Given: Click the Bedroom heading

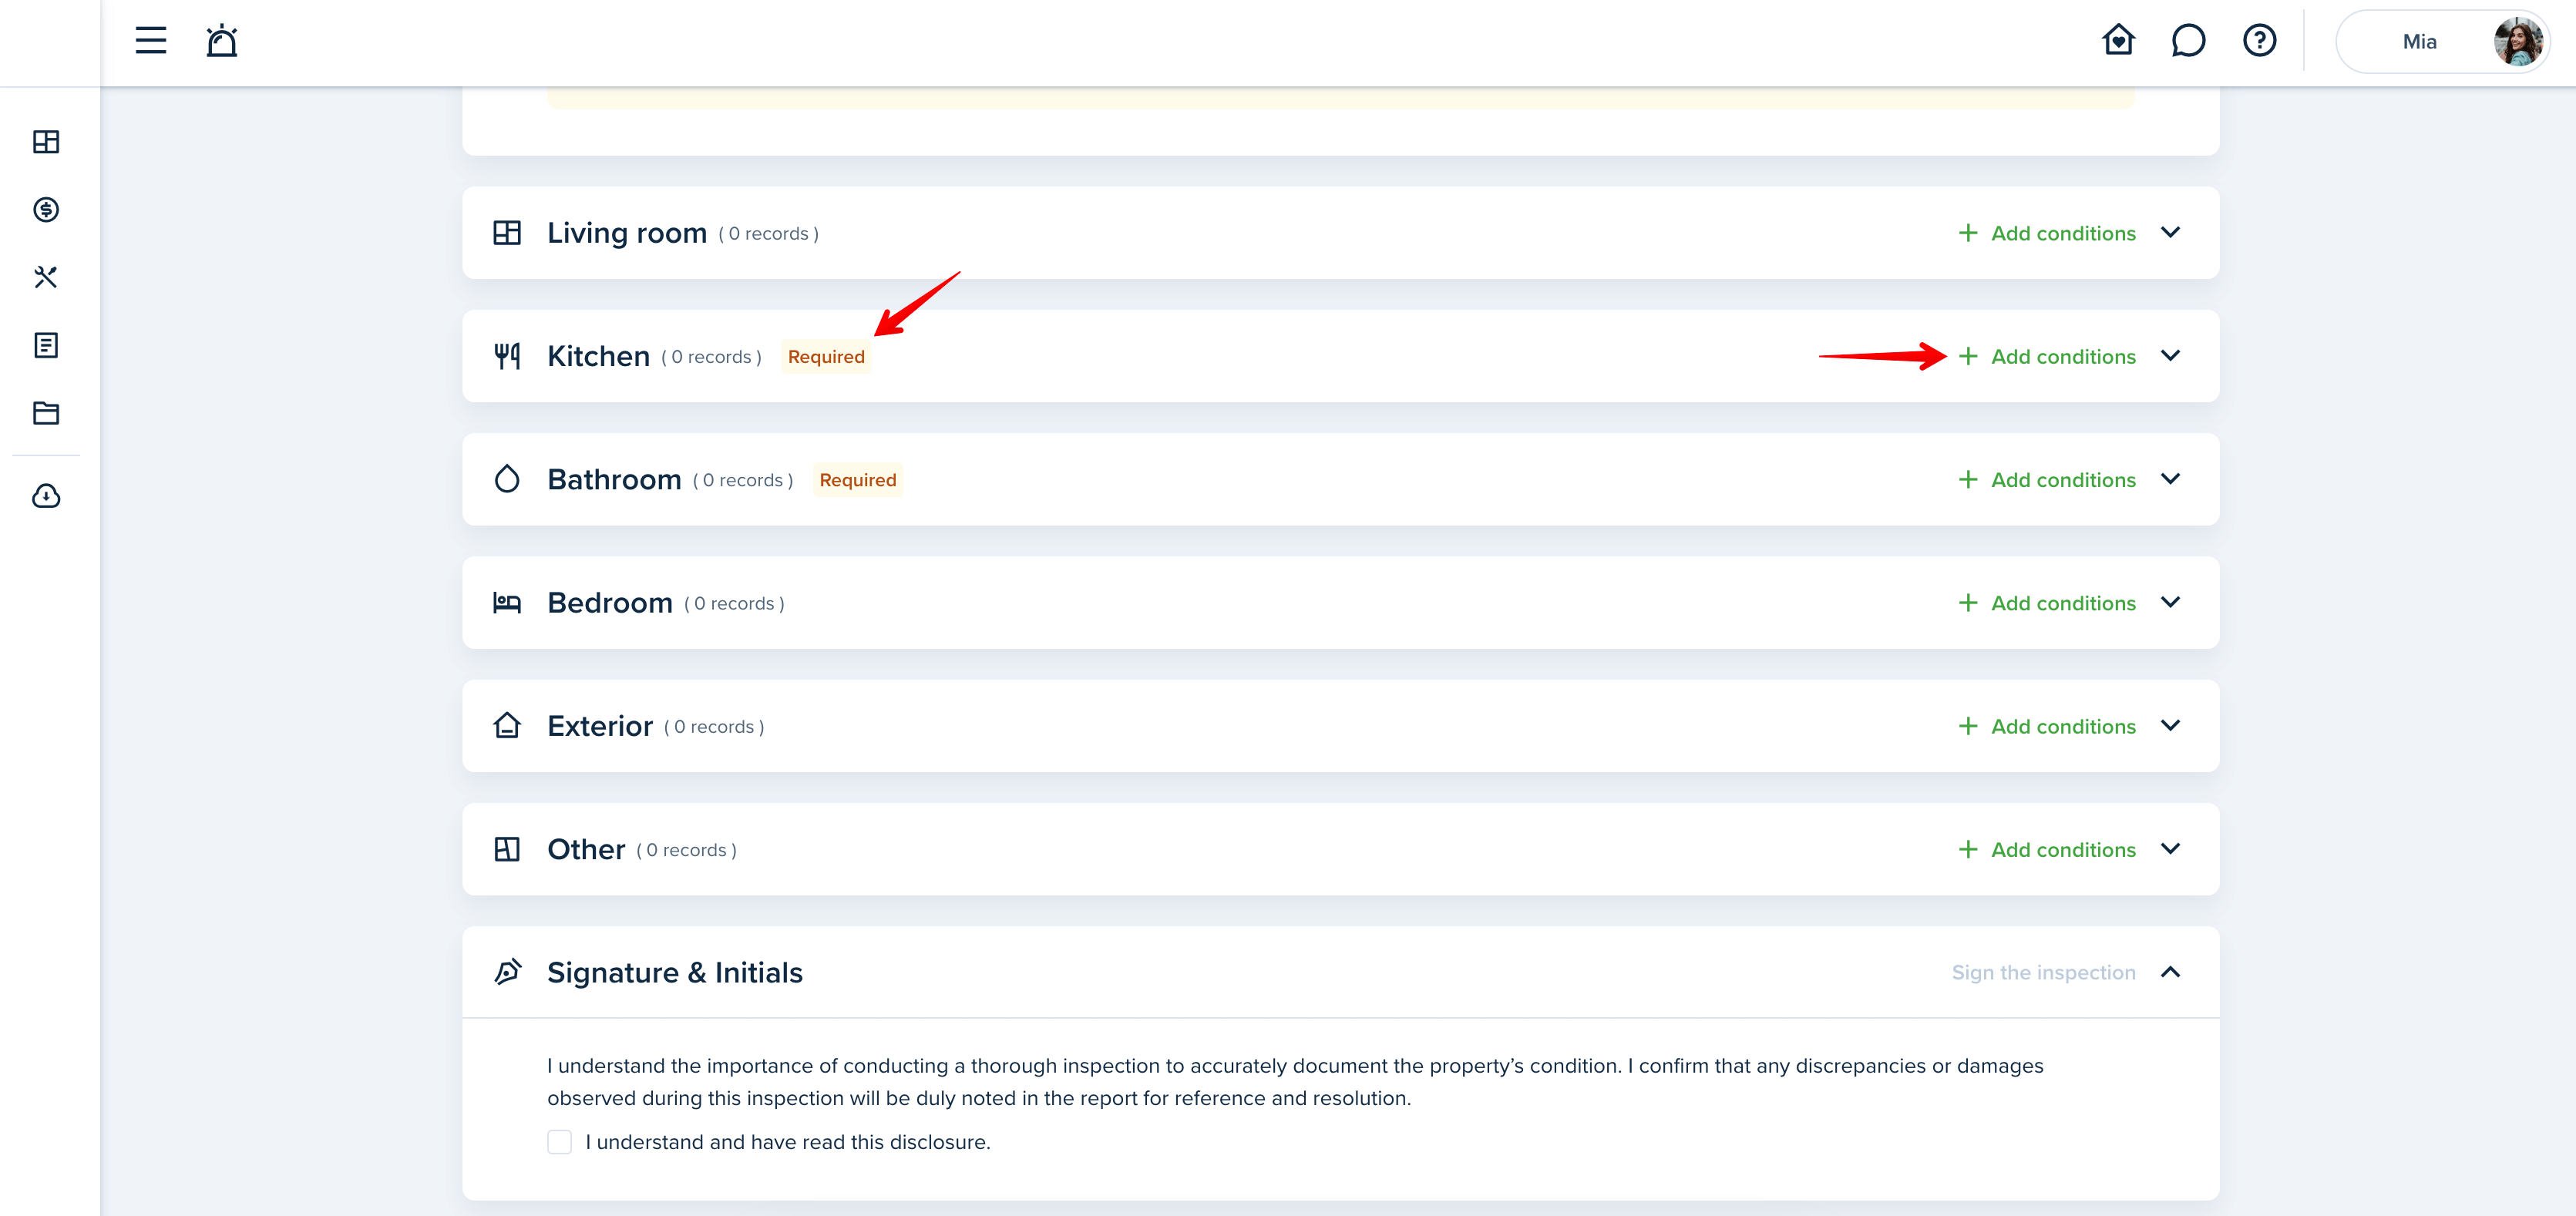Looking at the screenshot, I should pos(610,603).
